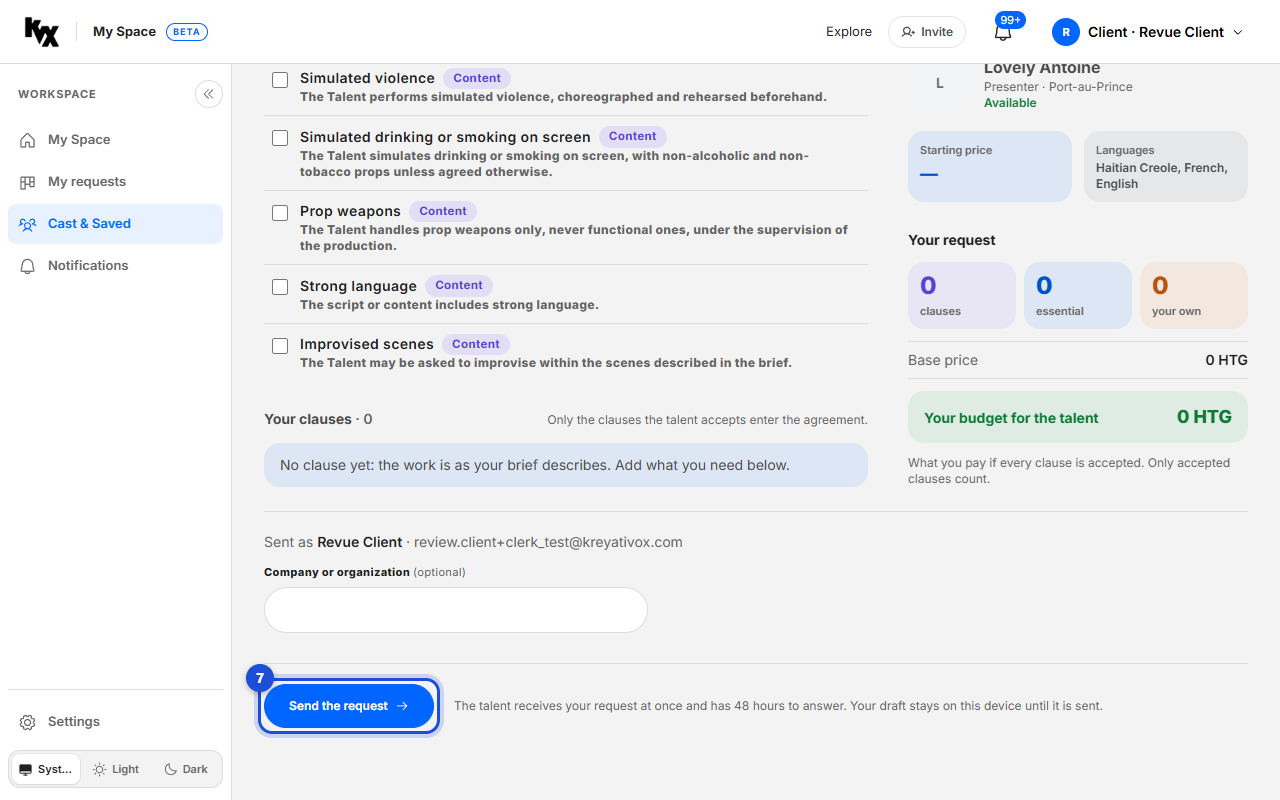
Task: Click the Content tag beside Improvised scenes
Action: [476, 344]
